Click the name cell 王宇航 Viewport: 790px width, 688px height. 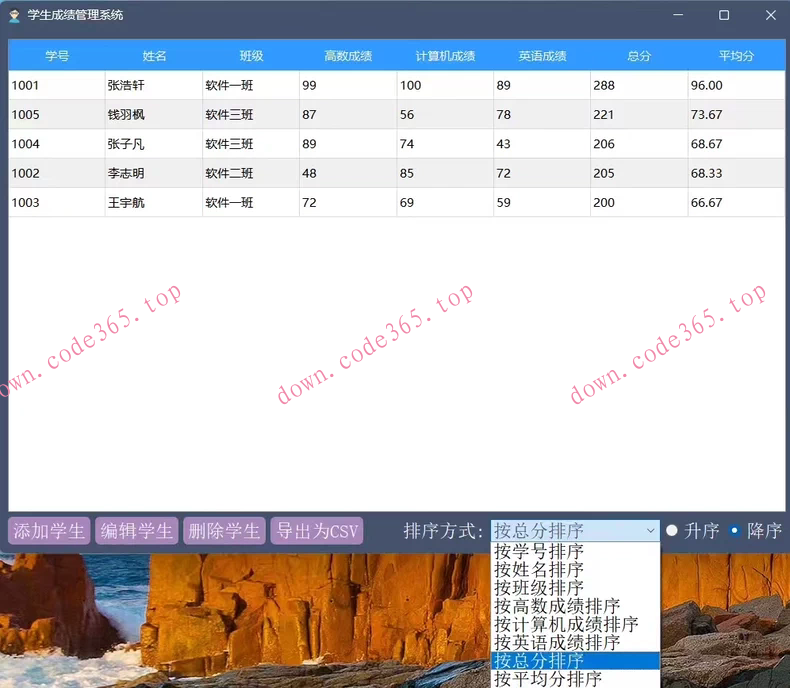coord(154,202)
